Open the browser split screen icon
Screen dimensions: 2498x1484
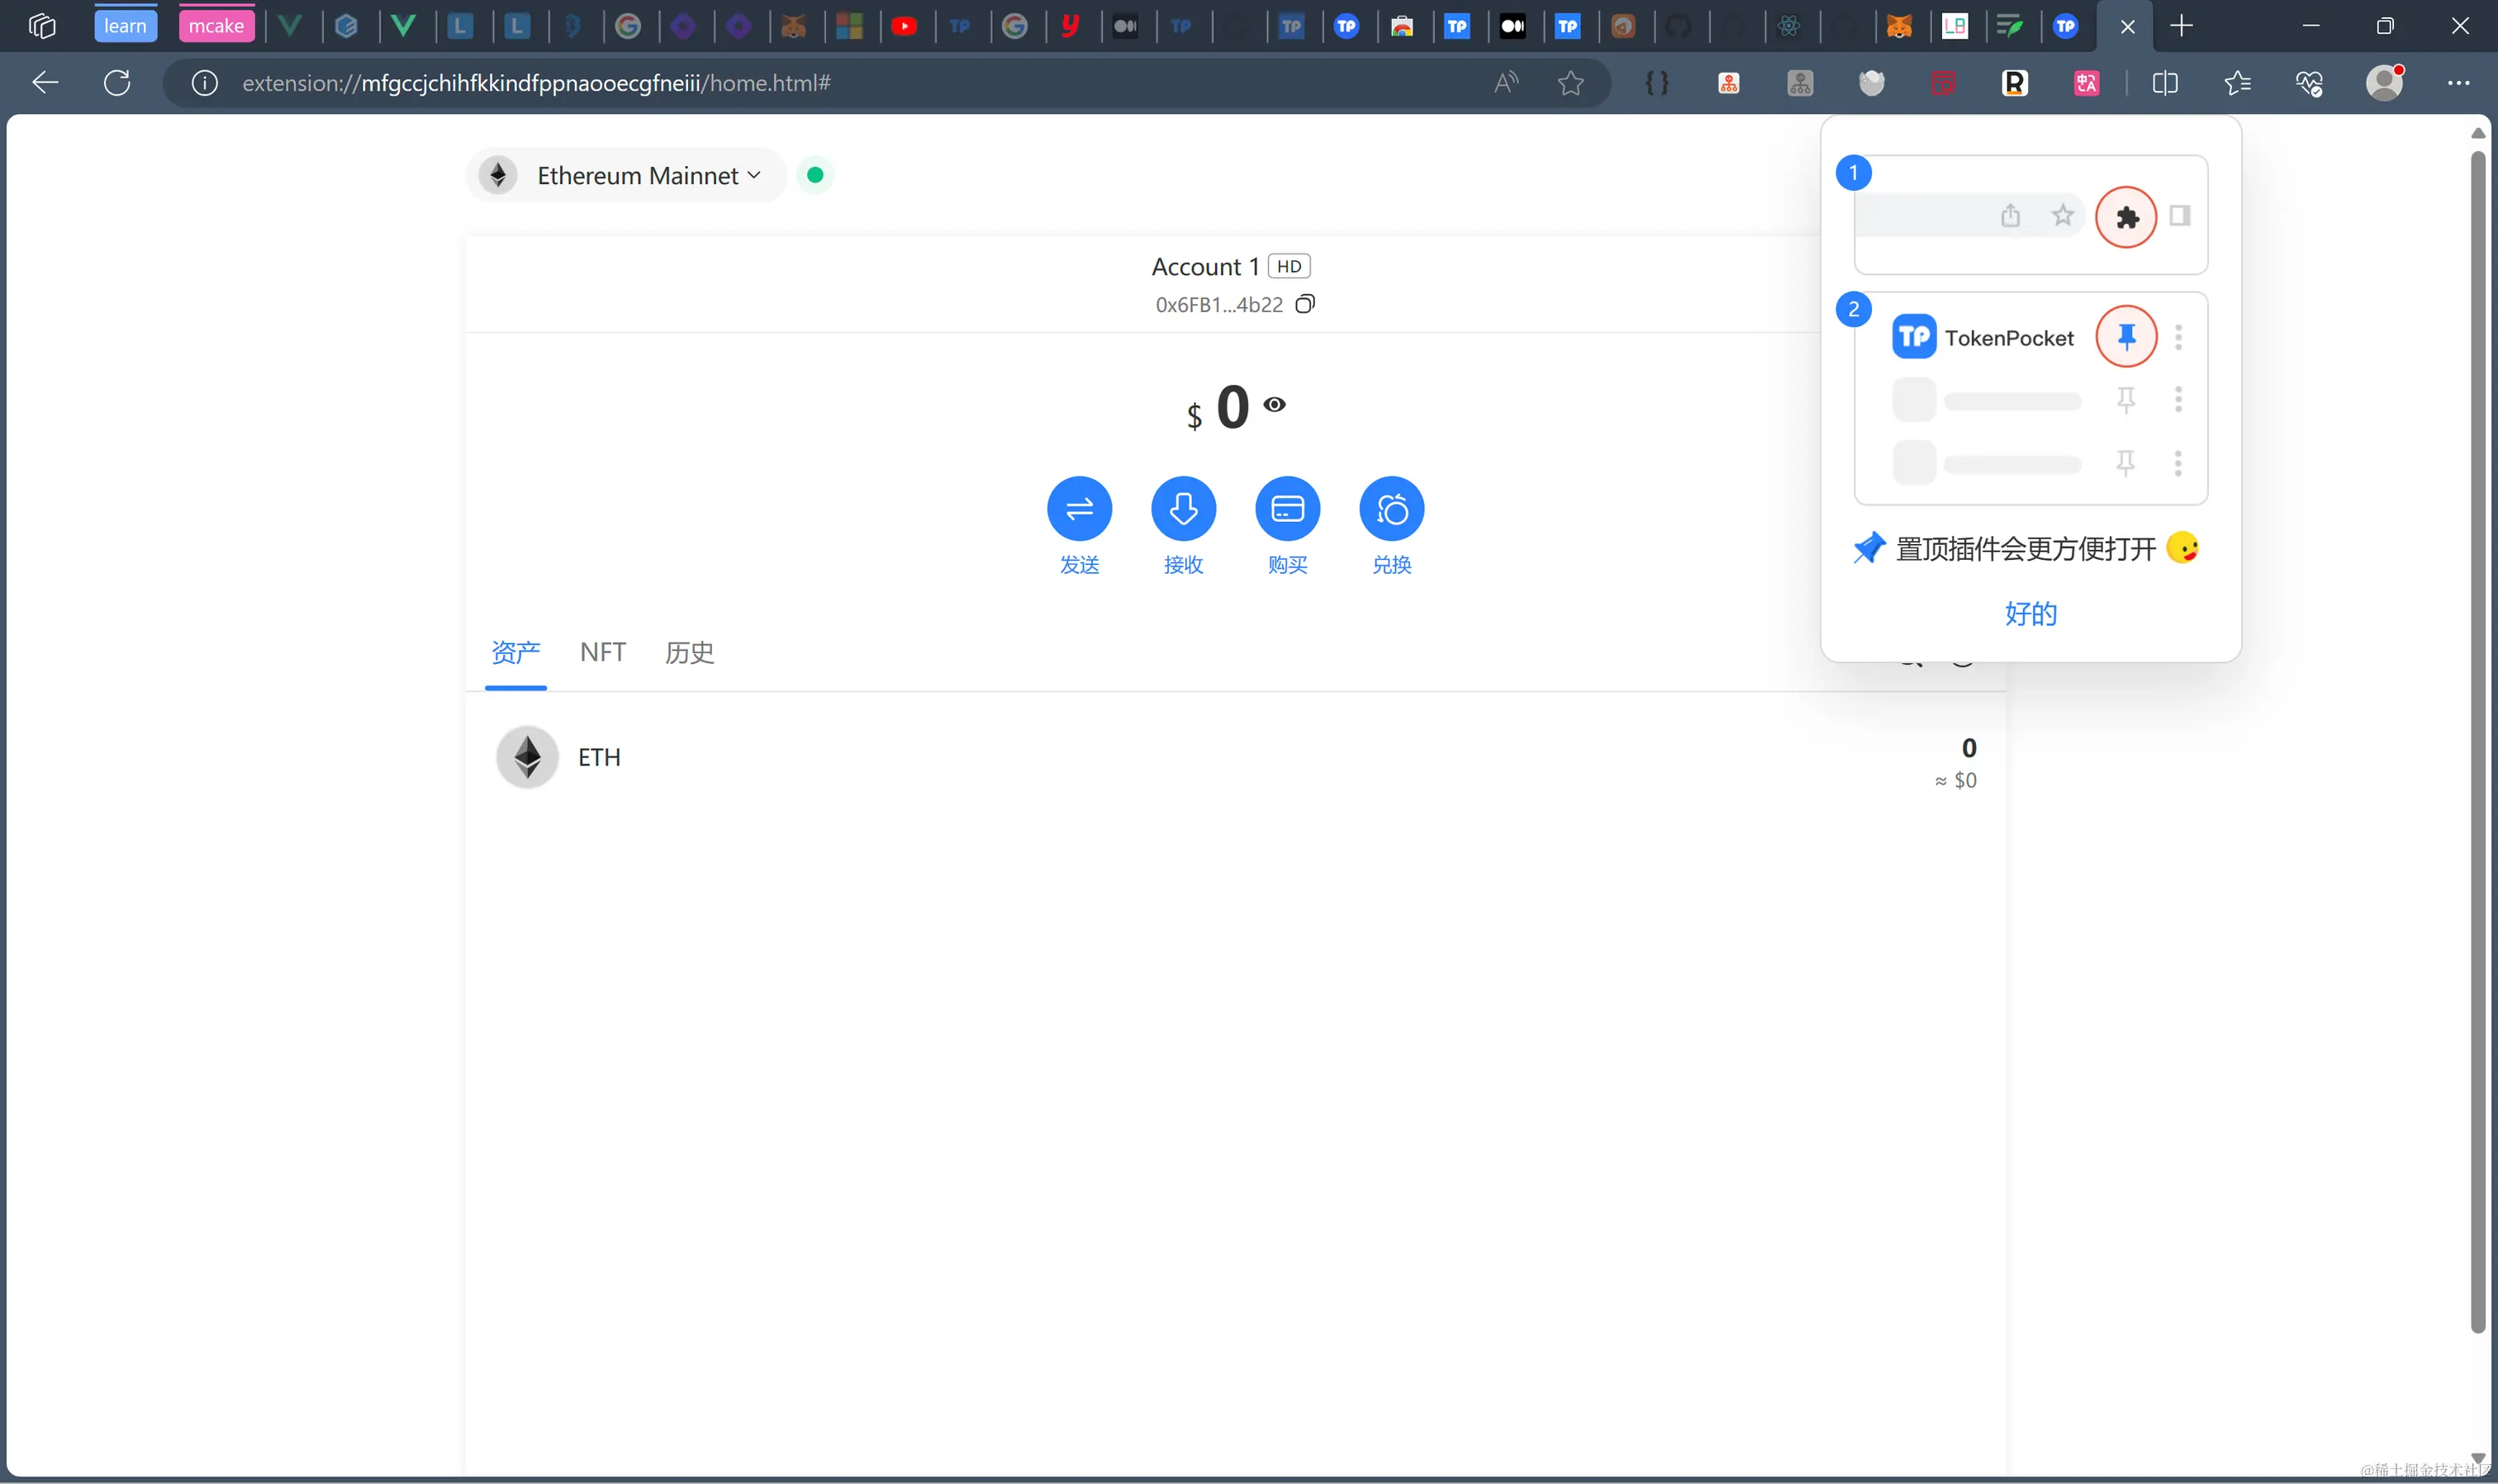coord(2164,83)
